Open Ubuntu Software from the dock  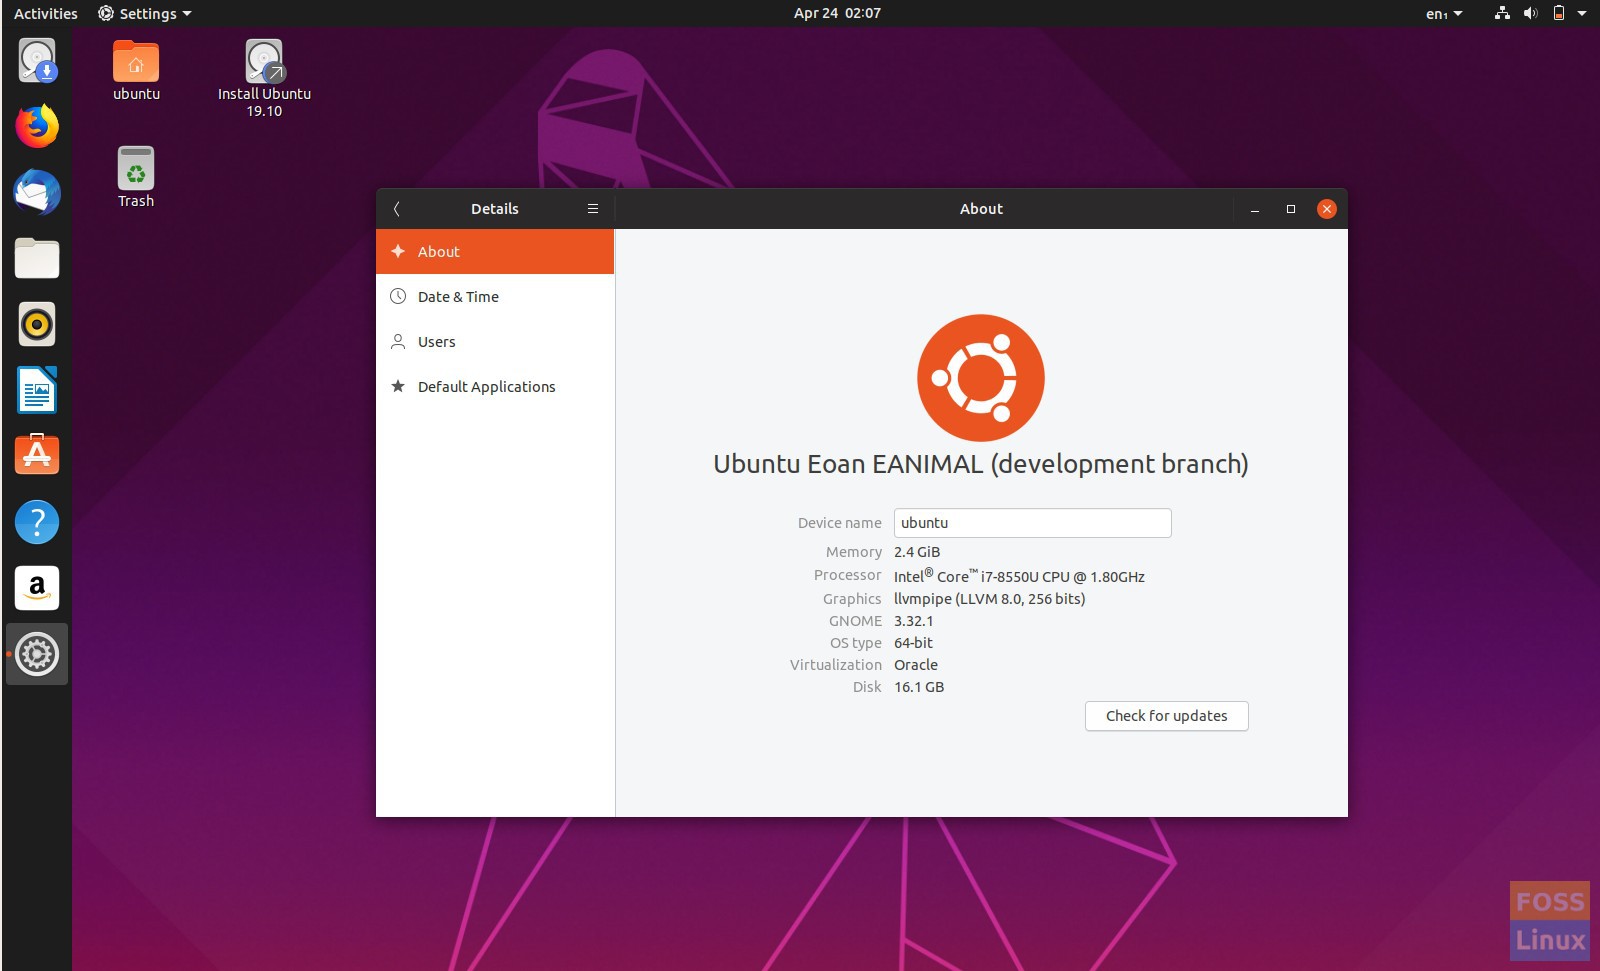tap(37, 455)
